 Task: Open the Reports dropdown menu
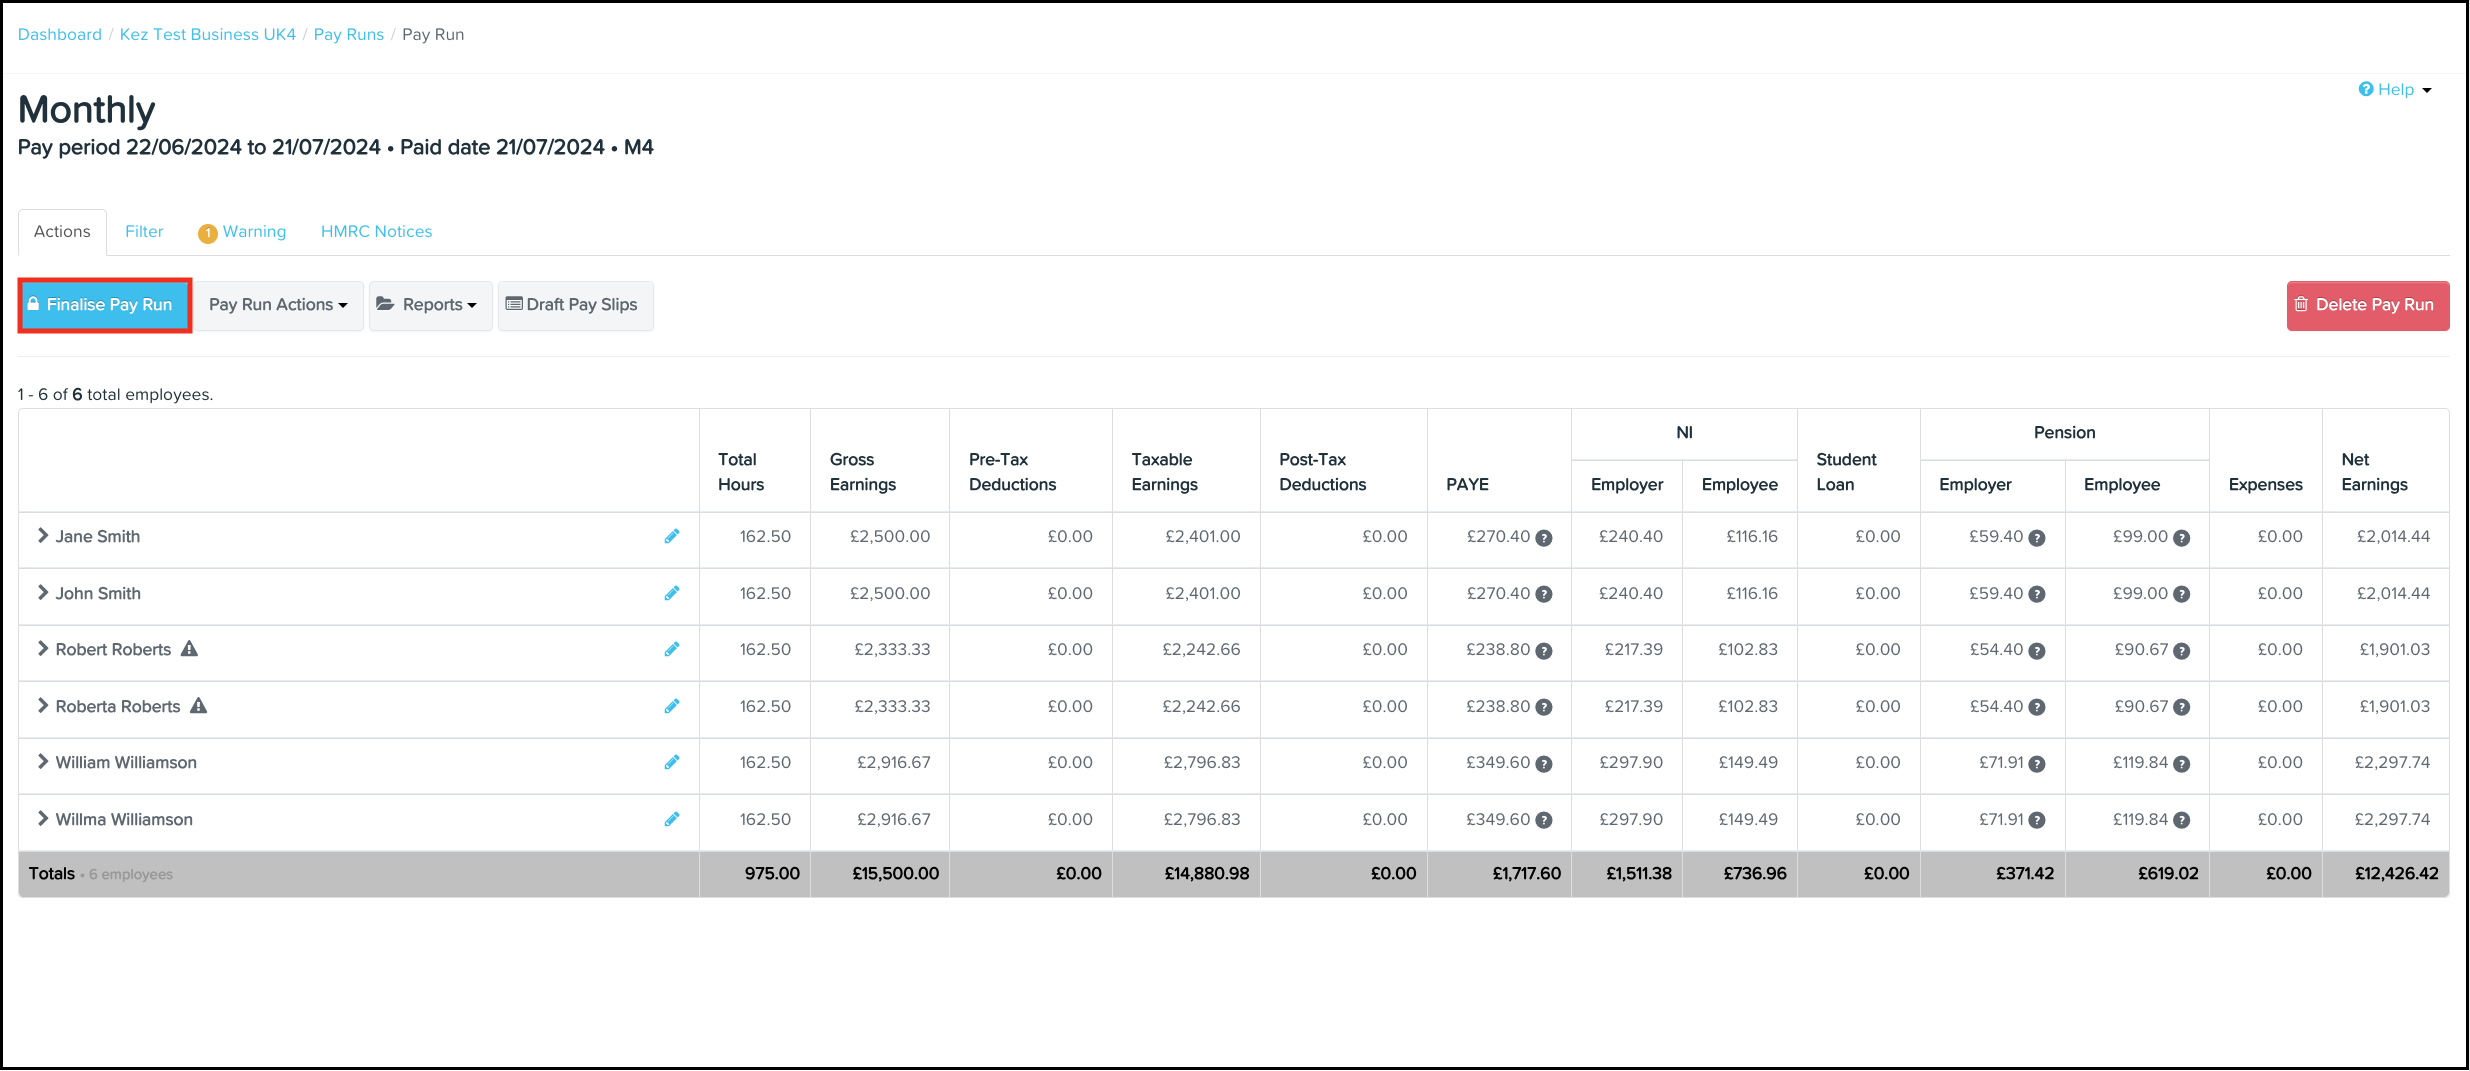[x=430, y=305]
